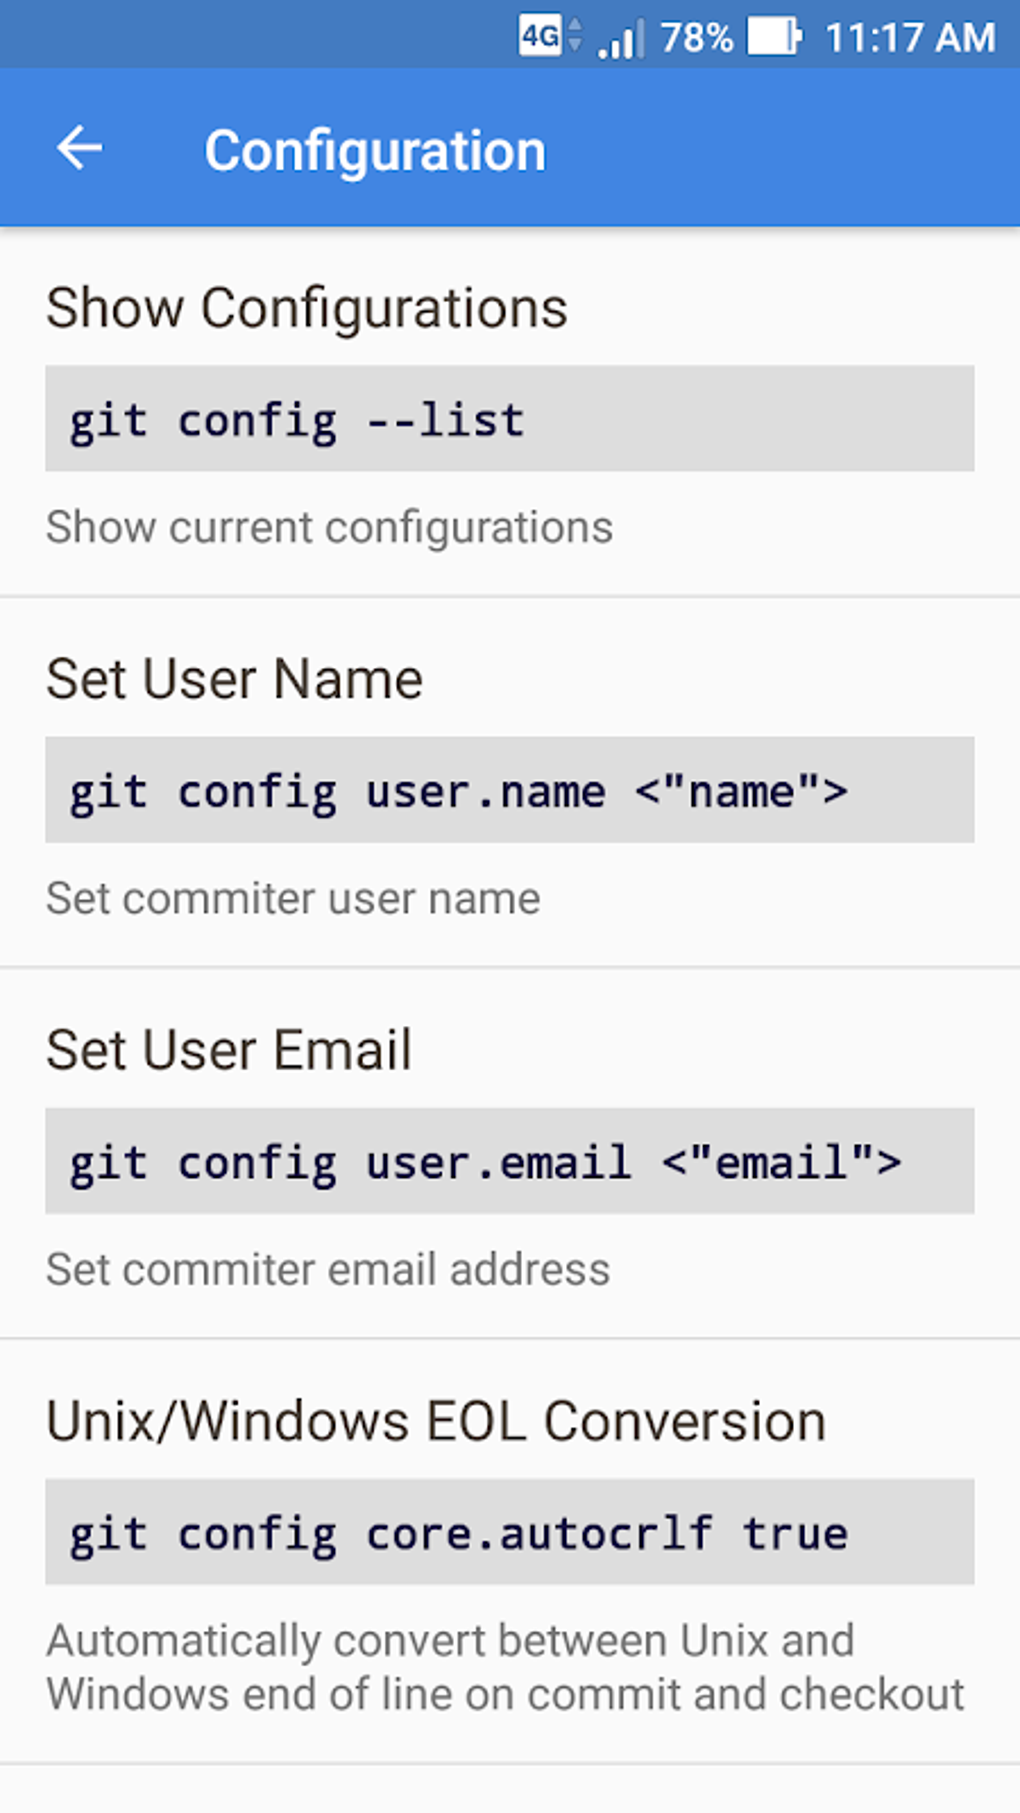Tap the battery icon in status bar
The image size is (1020, 1813).
775,37
